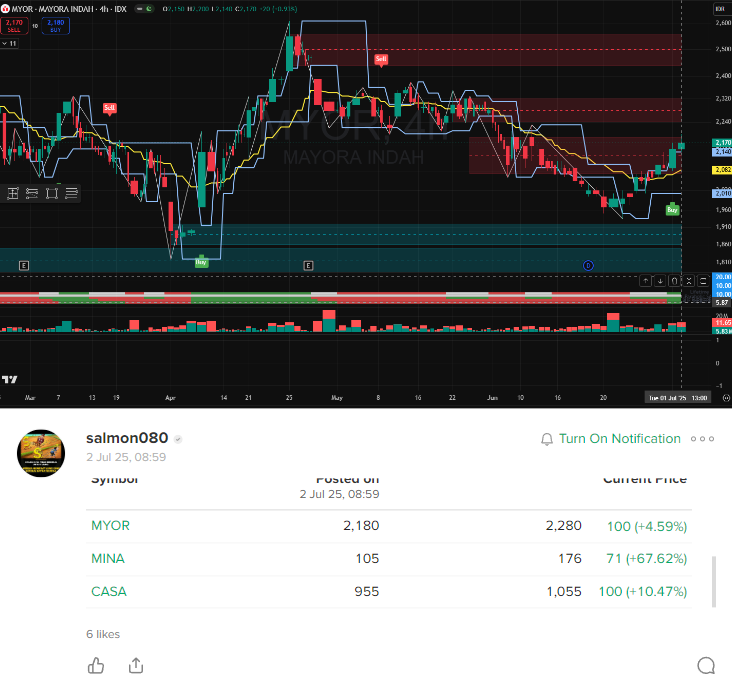Click the blue BUY 2,180 button
This screenshot has width=732, height=685.
click(x=57, y=24)
